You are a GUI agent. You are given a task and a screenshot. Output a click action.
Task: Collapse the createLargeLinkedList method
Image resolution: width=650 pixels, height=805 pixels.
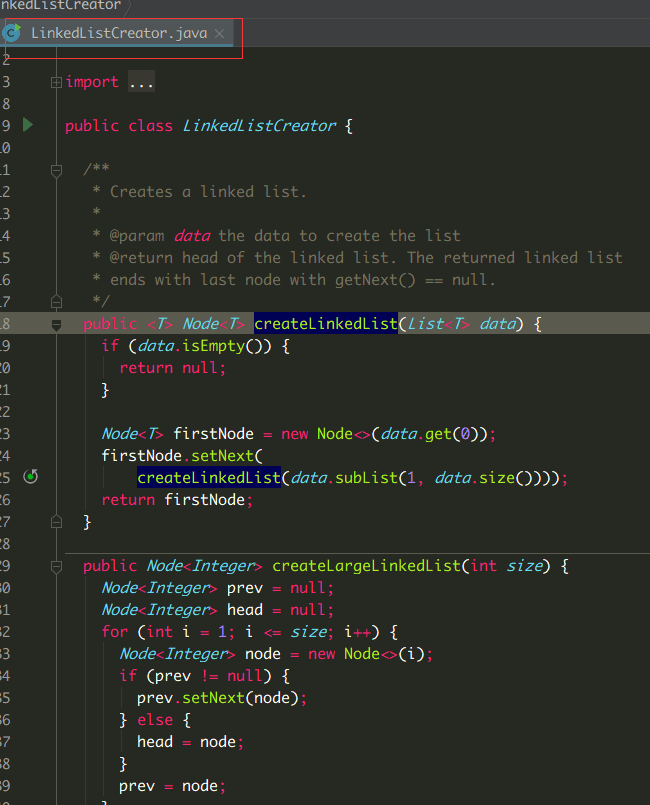(56, 567)
